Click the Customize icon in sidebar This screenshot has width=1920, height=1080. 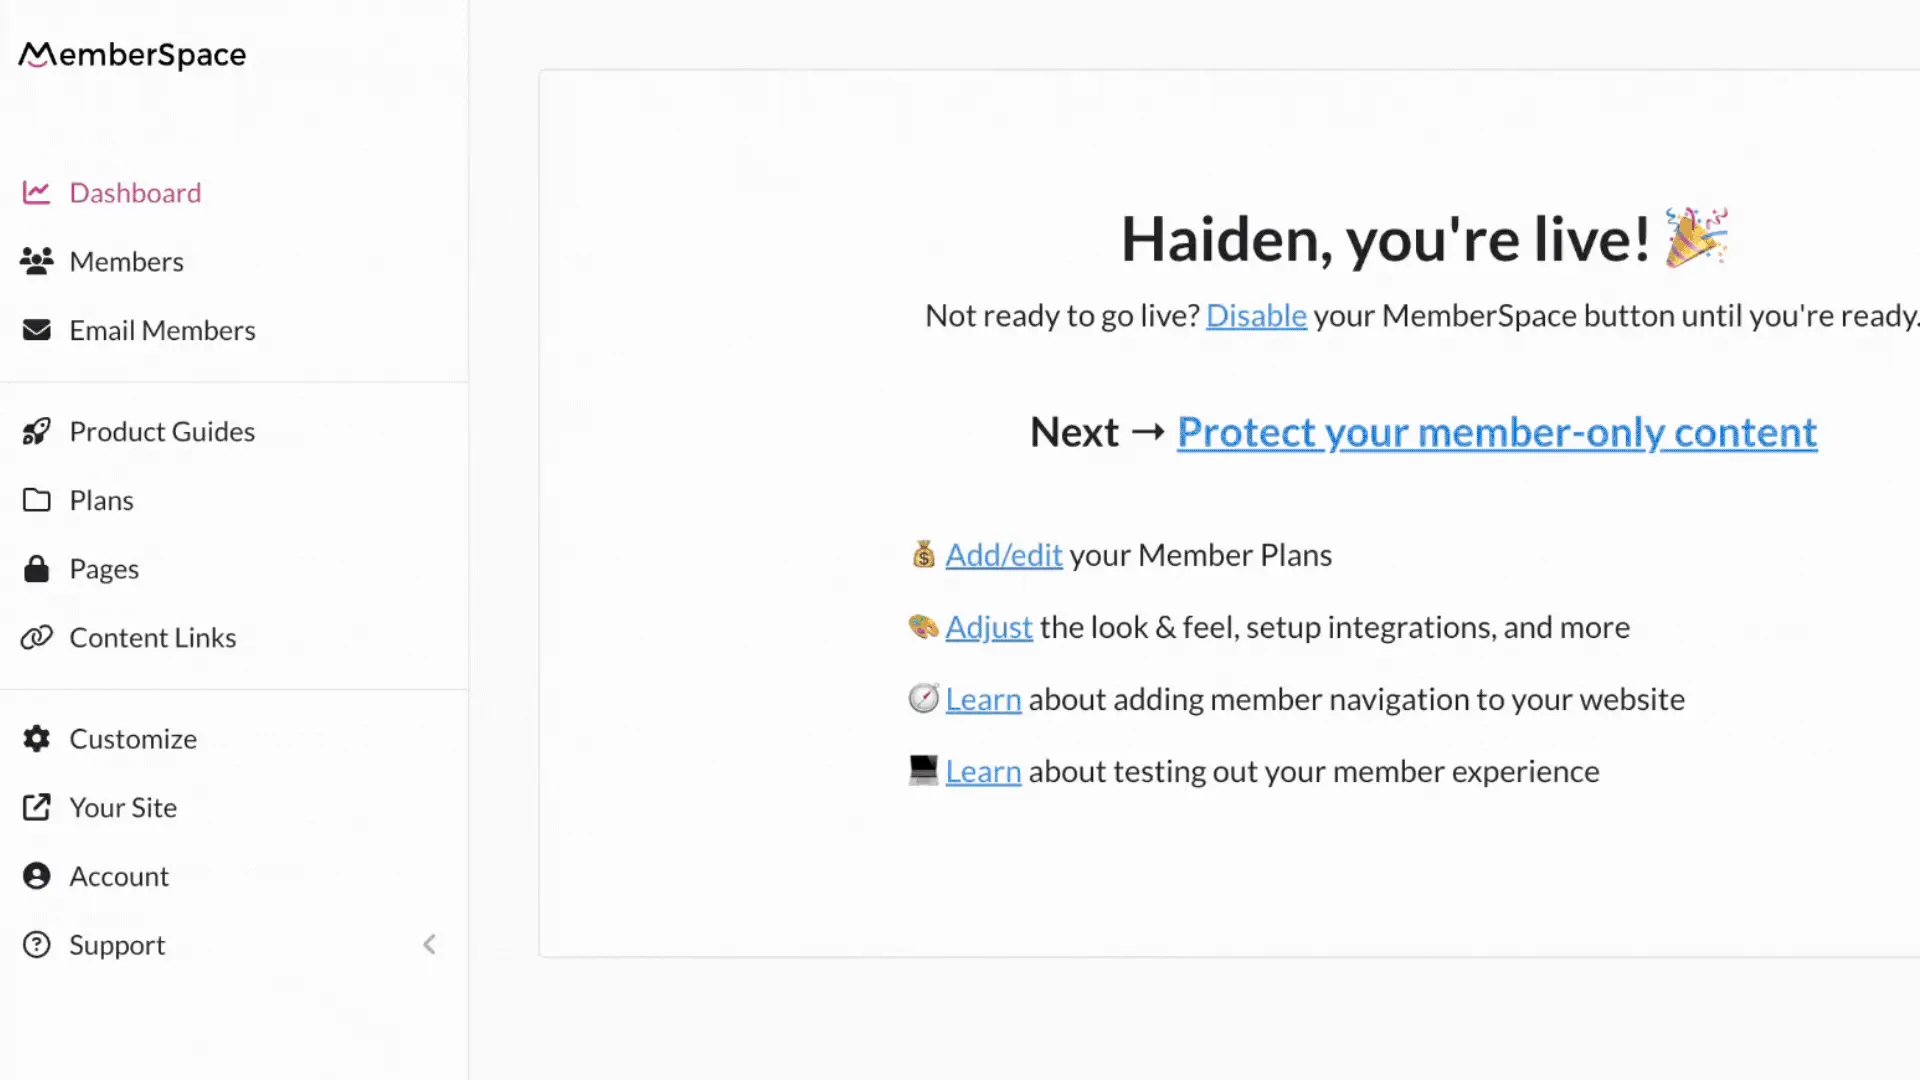(36, 738)
